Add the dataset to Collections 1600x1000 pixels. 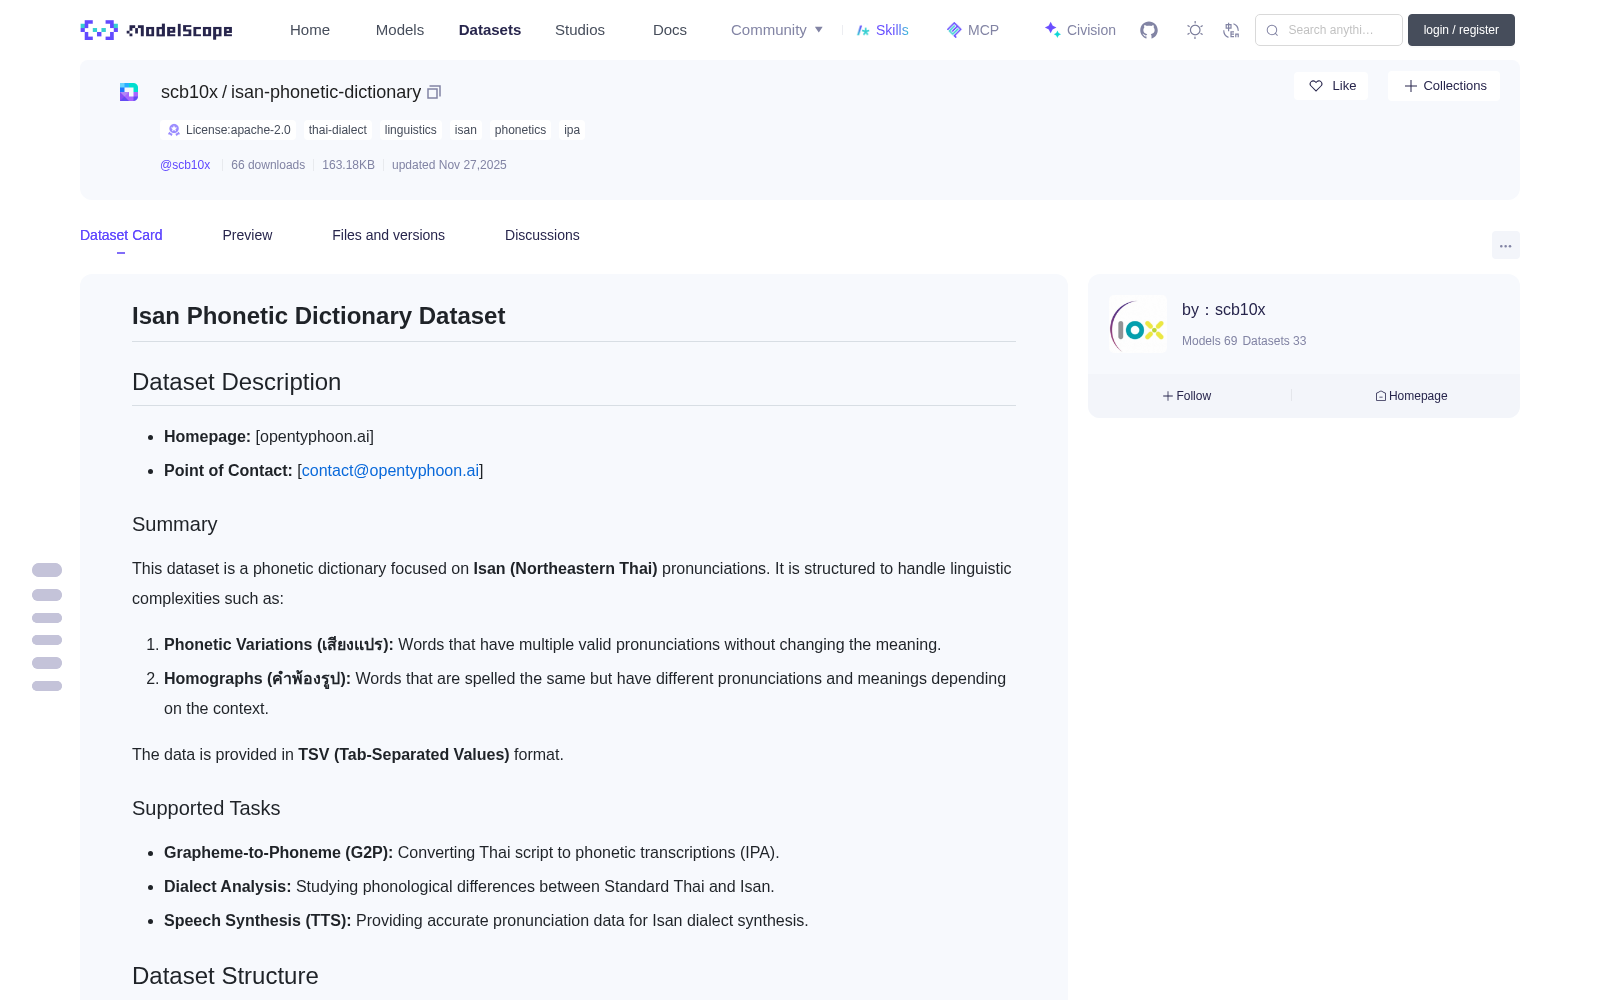coord(1444,86)
